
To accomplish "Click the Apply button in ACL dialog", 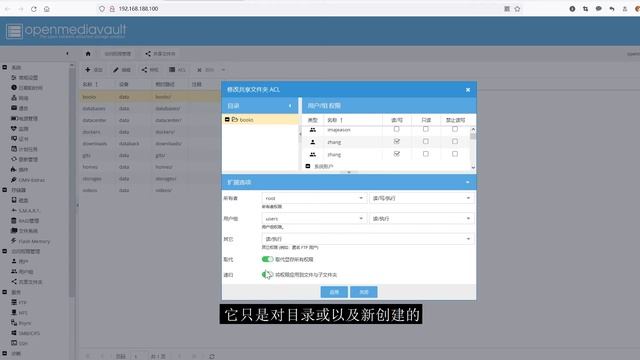I will 334,292.
